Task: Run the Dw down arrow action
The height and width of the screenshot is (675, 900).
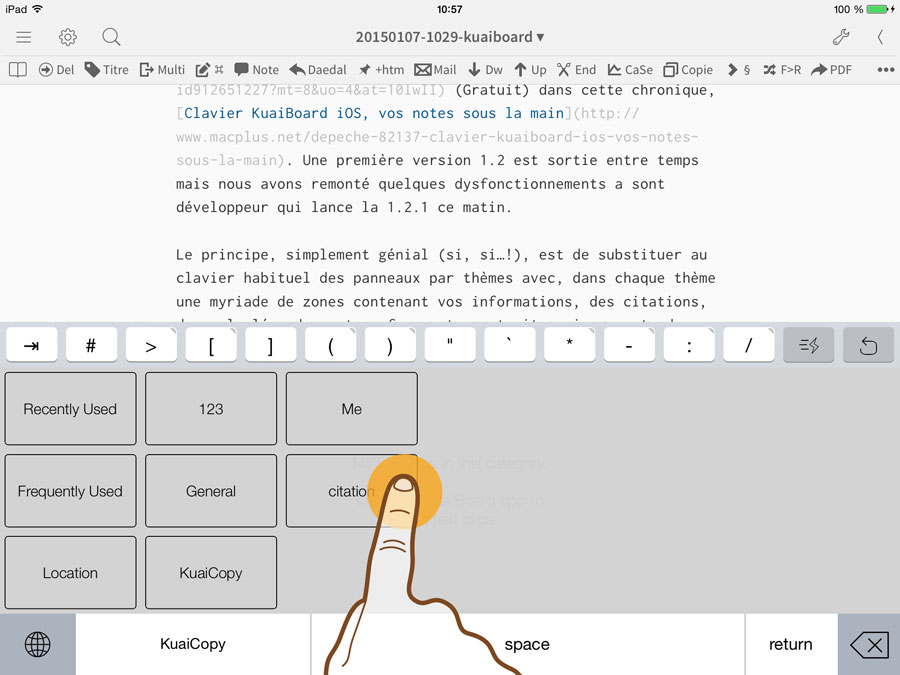Action: point(485,70)
